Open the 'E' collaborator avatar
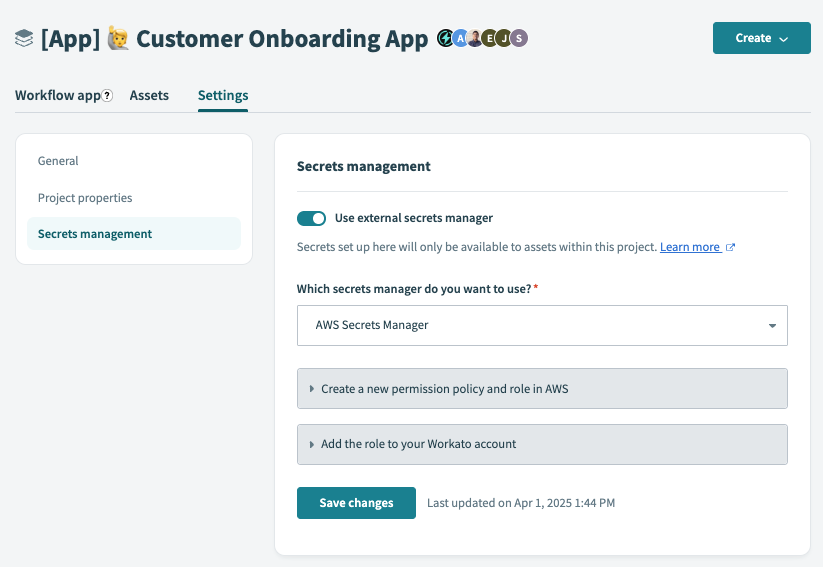Image resolution: width=823 pixels, height=567 pixels. coord(490,38)
